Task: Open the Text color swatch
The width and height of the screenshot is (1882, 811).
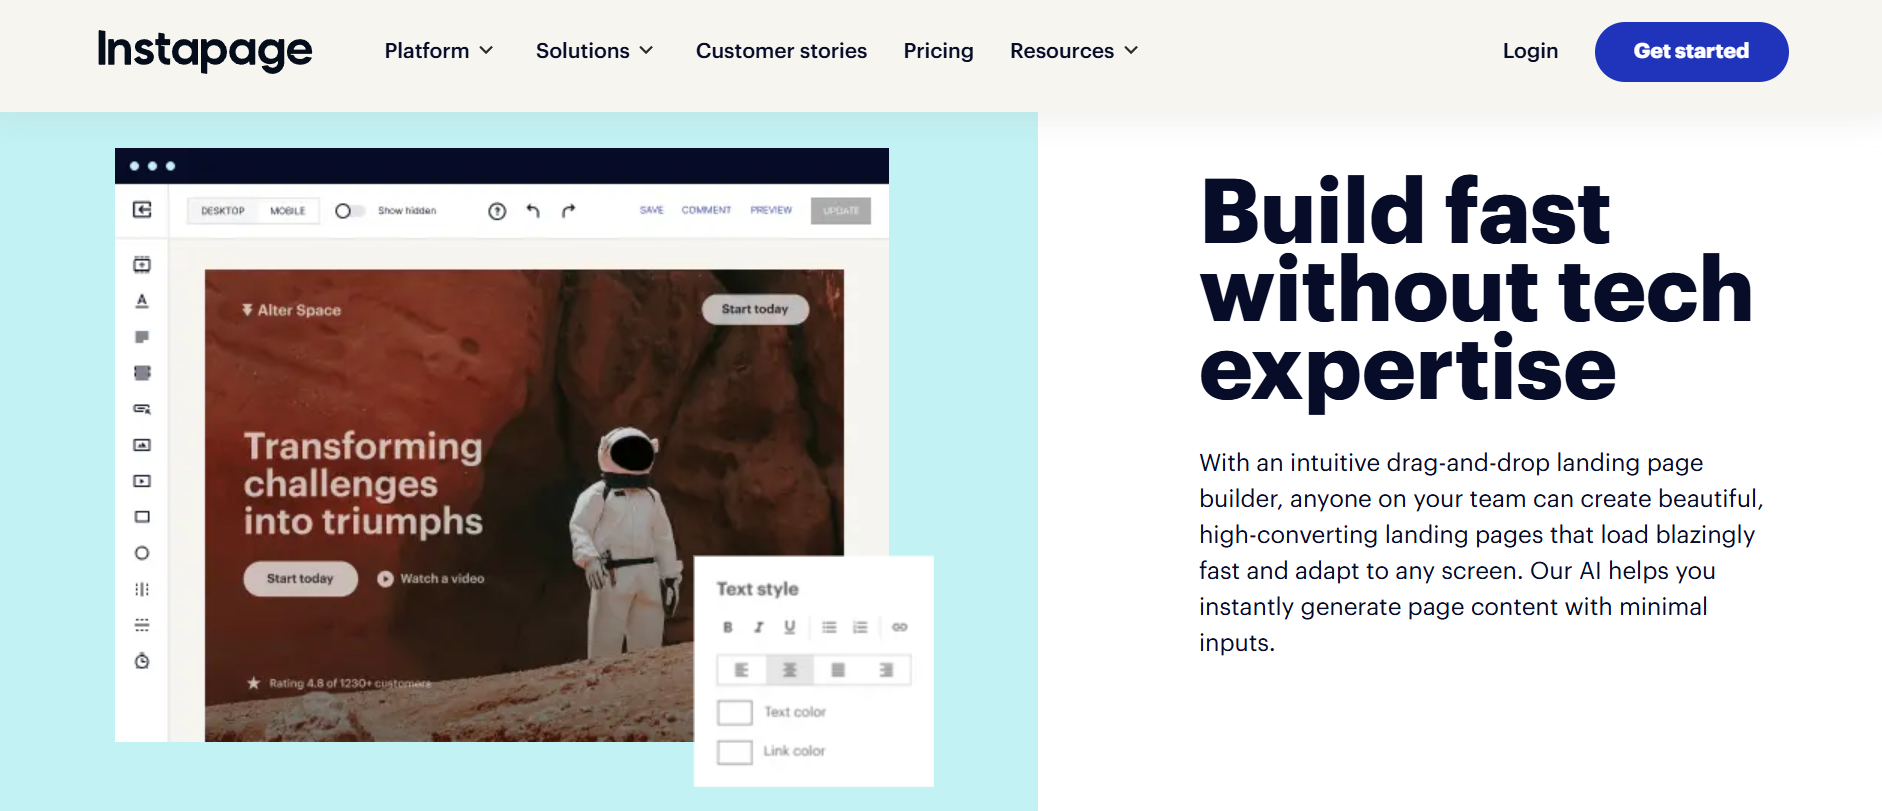Action: click(735, 712)
